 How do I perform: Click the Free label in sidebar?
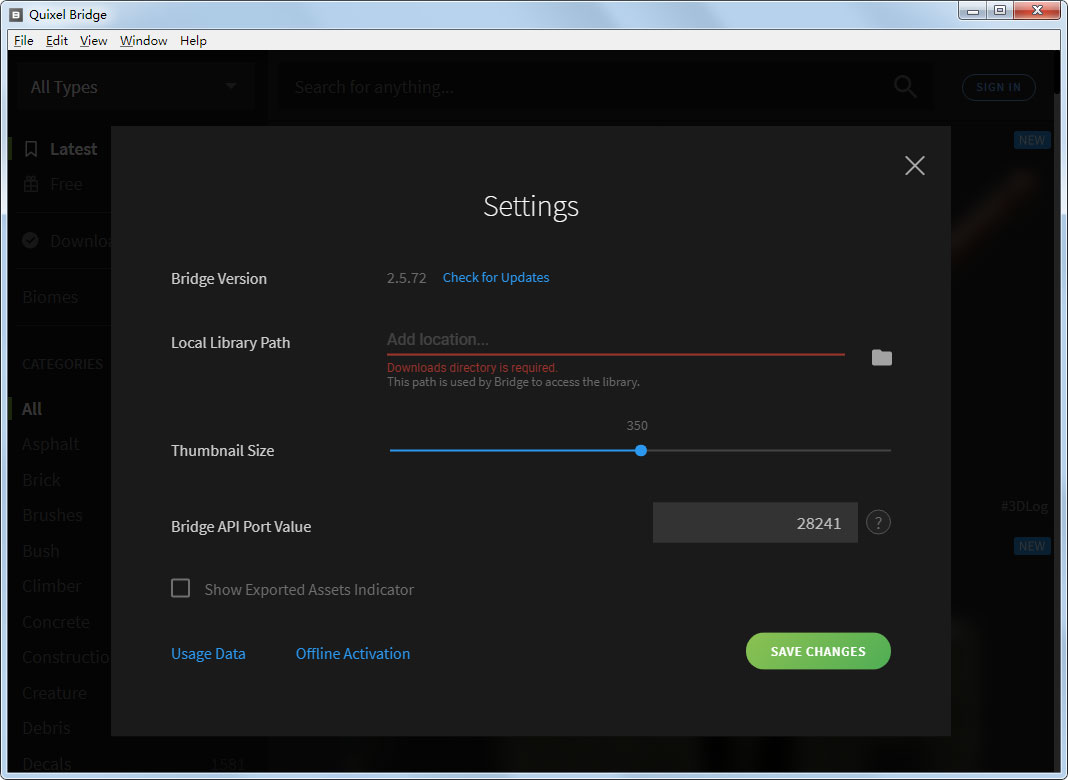pos(66,184)
